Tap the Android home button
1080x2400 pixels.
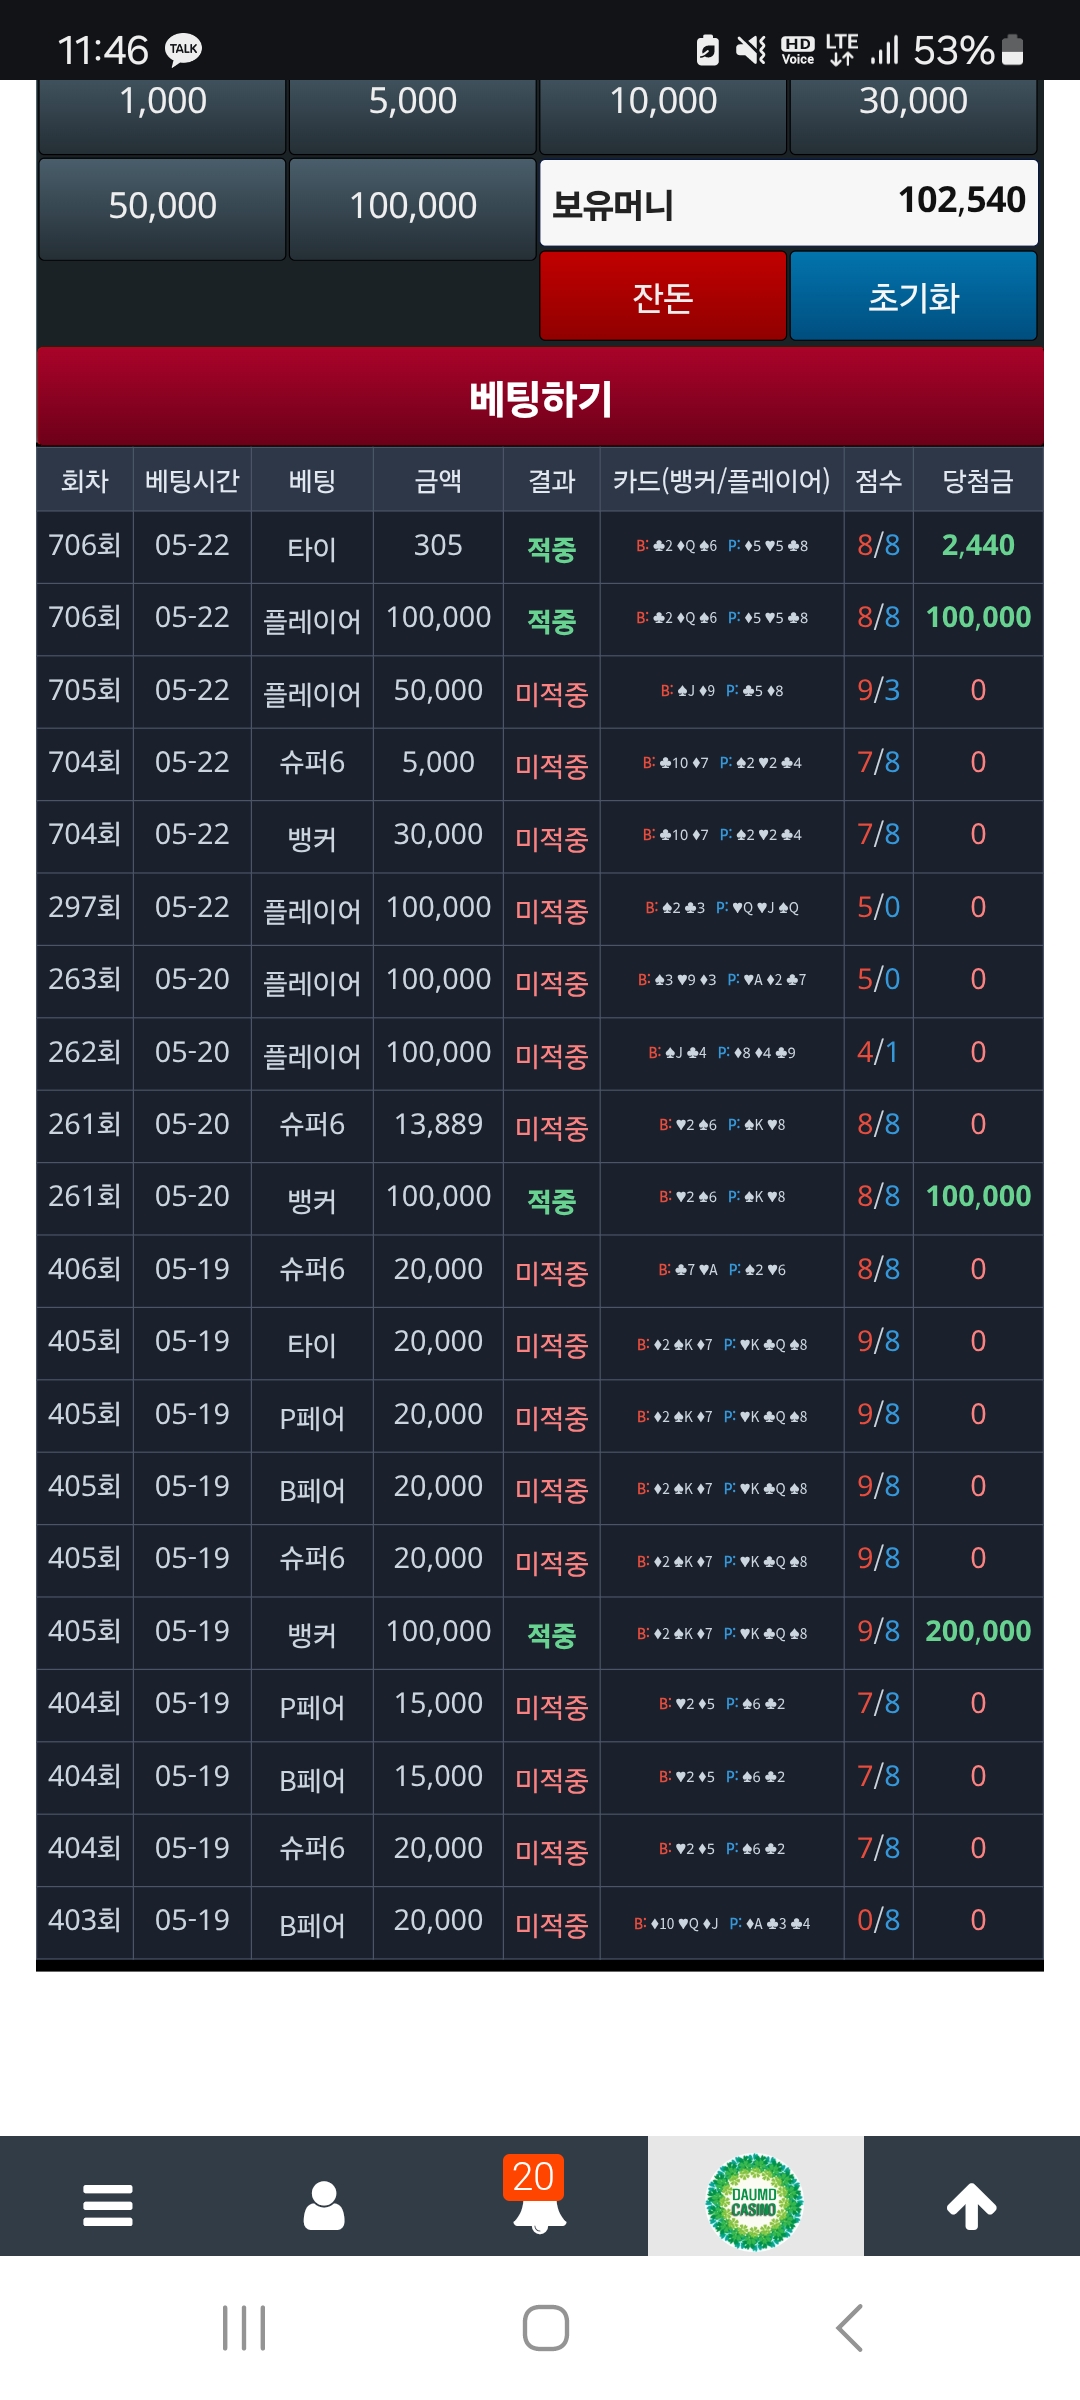(x=546, y=2328)
